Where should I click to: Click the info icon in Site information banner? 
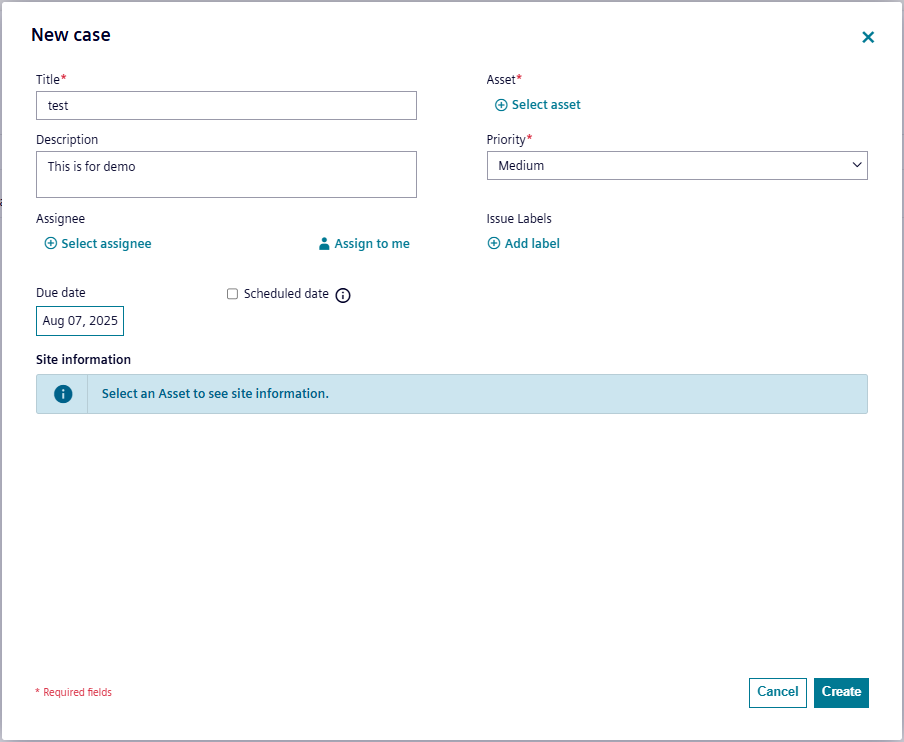[x=63, y=394]
